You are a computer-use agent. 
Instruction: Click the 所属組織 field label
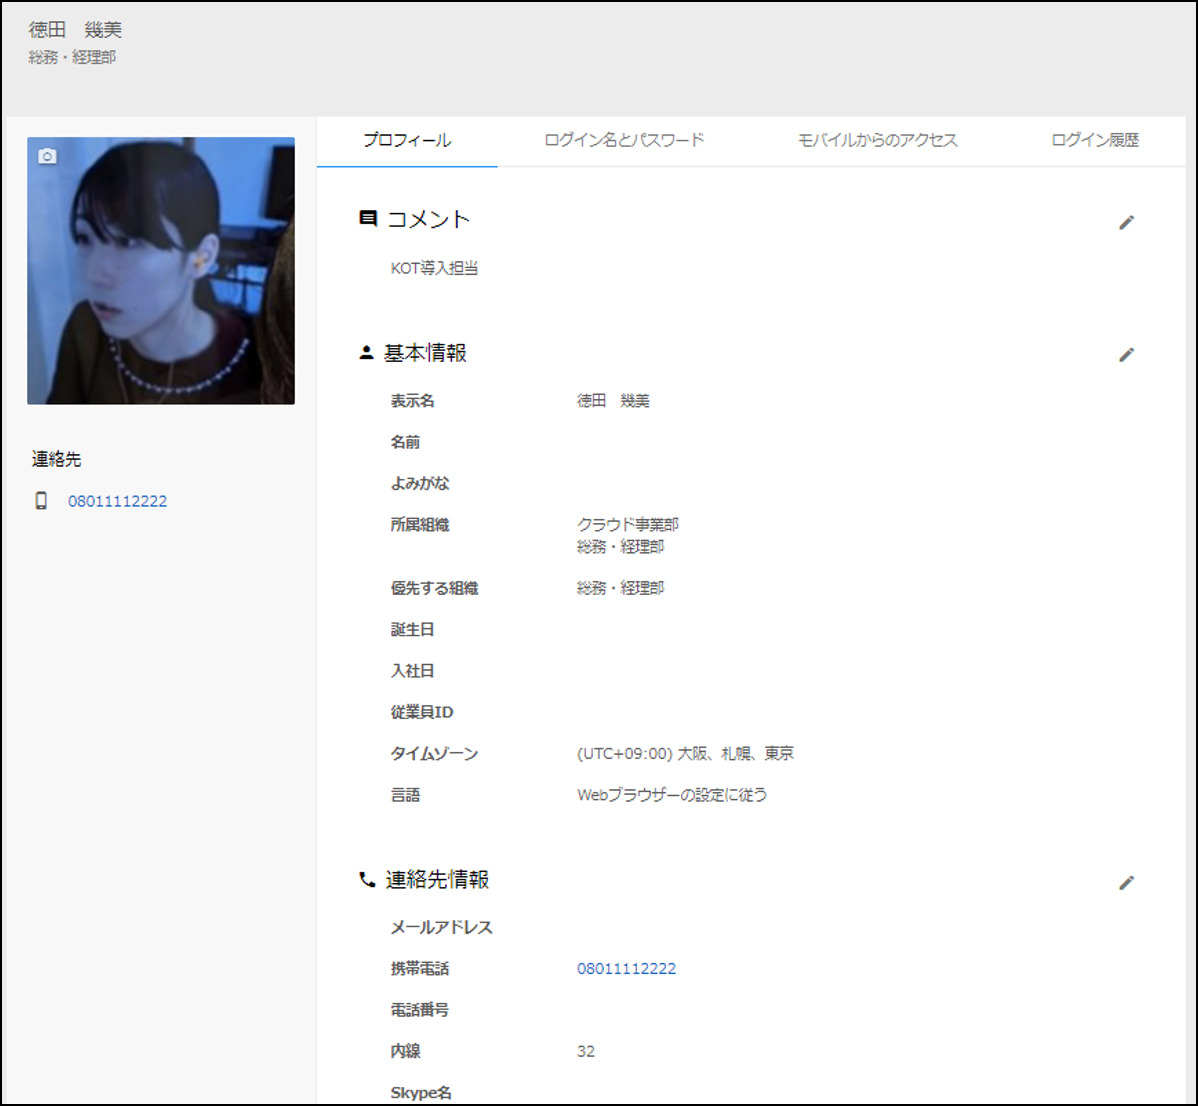(419, 524)
